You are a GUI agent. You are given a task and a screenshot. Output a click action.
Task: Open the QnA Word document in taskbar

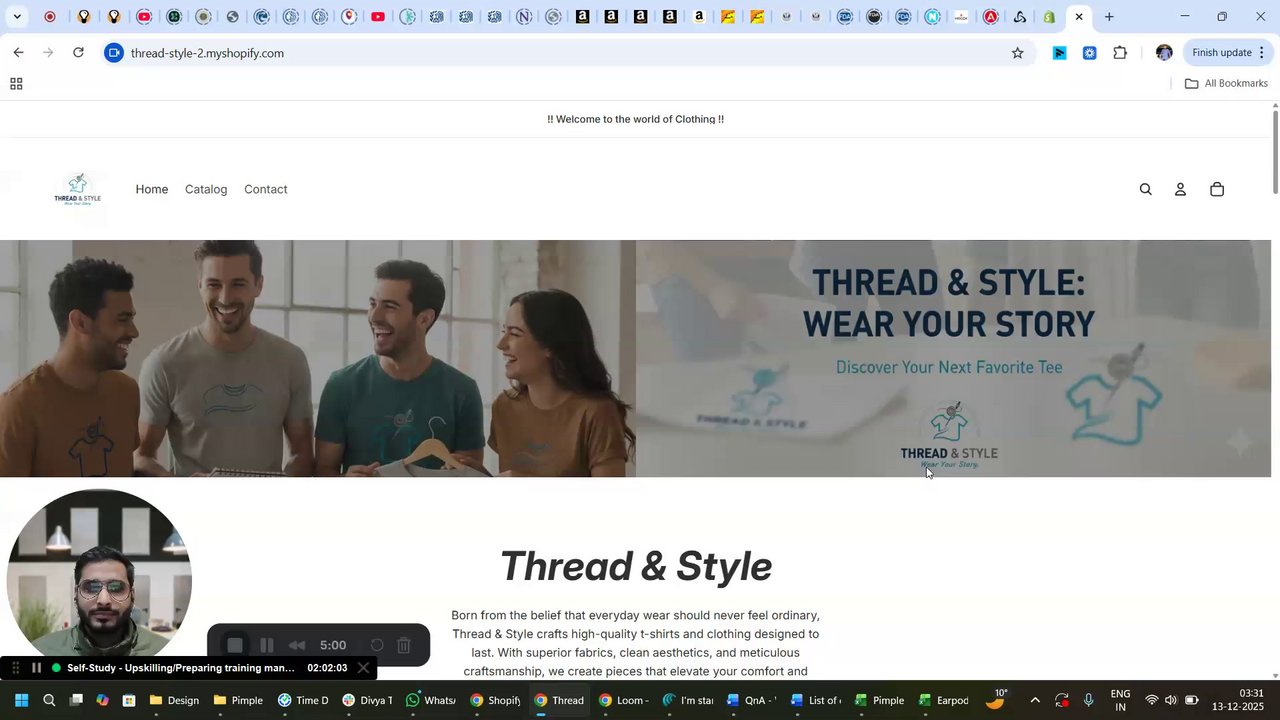click(x=751, y=700)
